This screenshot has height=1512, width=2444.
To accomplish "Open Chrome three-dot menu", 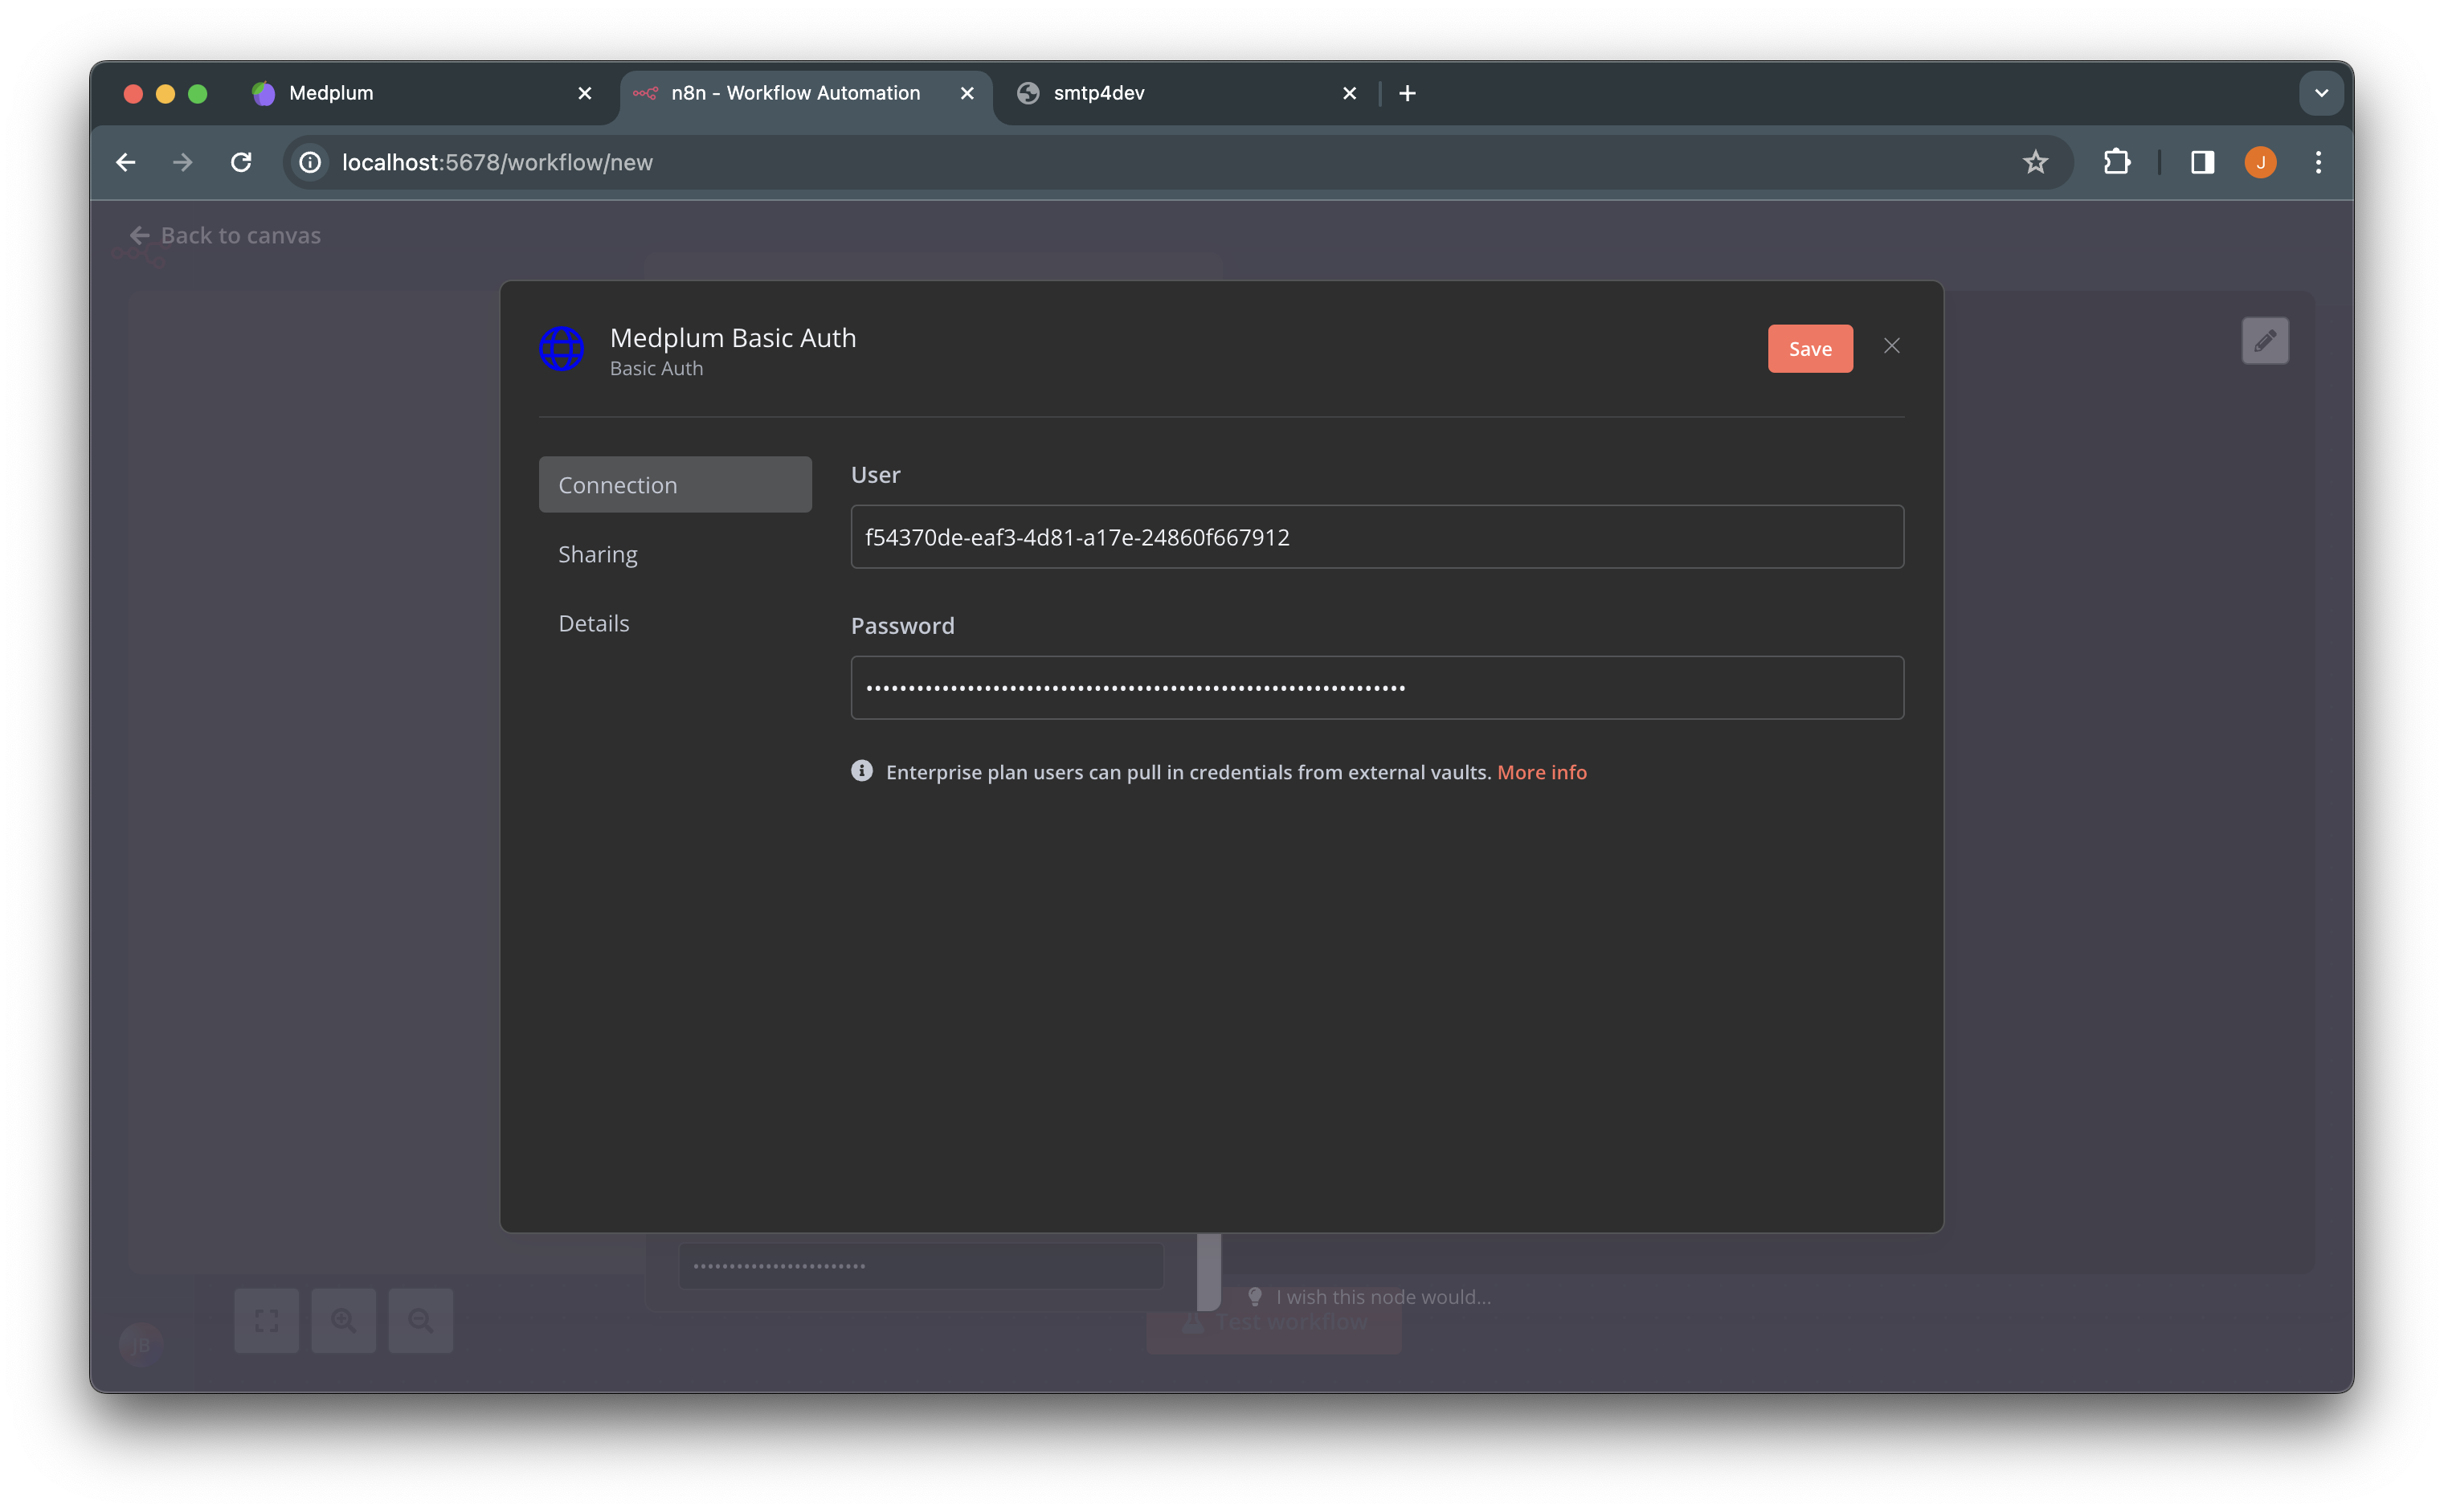I will [2318, 162].
